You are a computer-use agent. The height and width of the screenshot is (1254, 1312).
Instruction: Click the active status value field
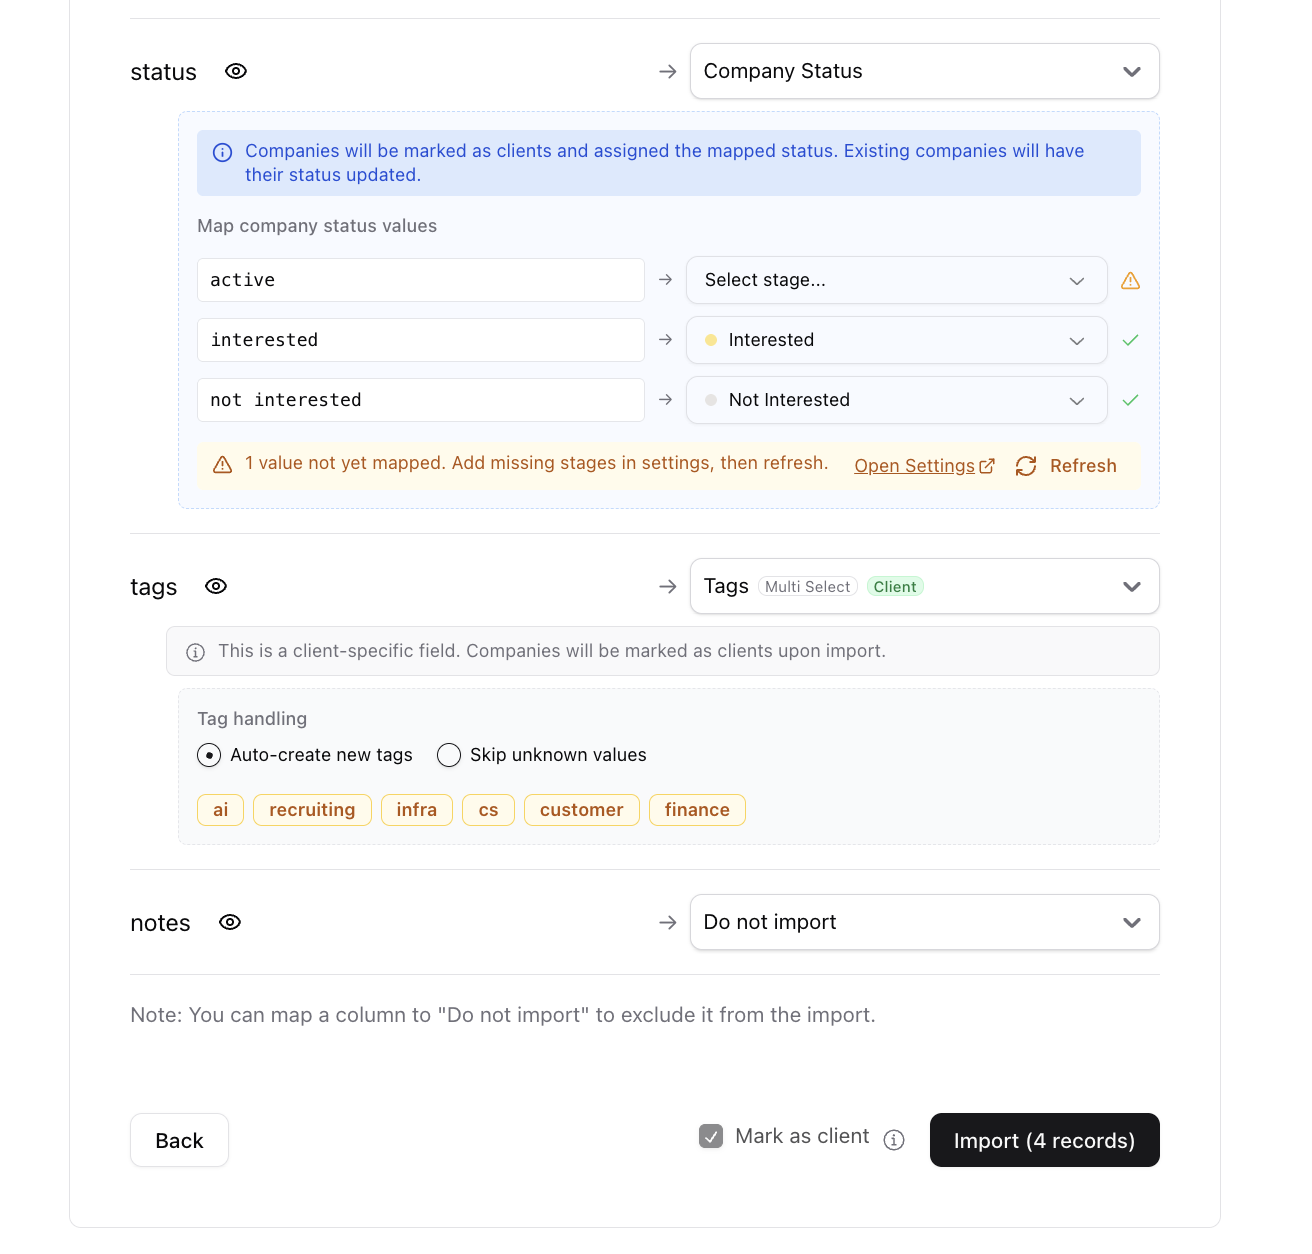click(x=421, y=280)
